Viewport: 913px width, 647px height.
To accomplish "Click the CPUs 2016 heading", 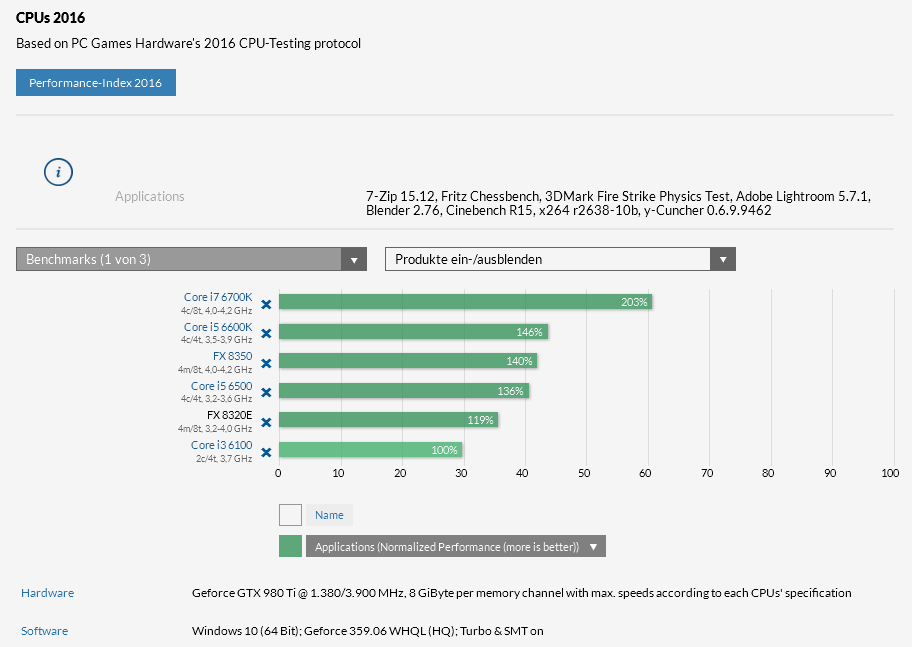I will 50,18.
